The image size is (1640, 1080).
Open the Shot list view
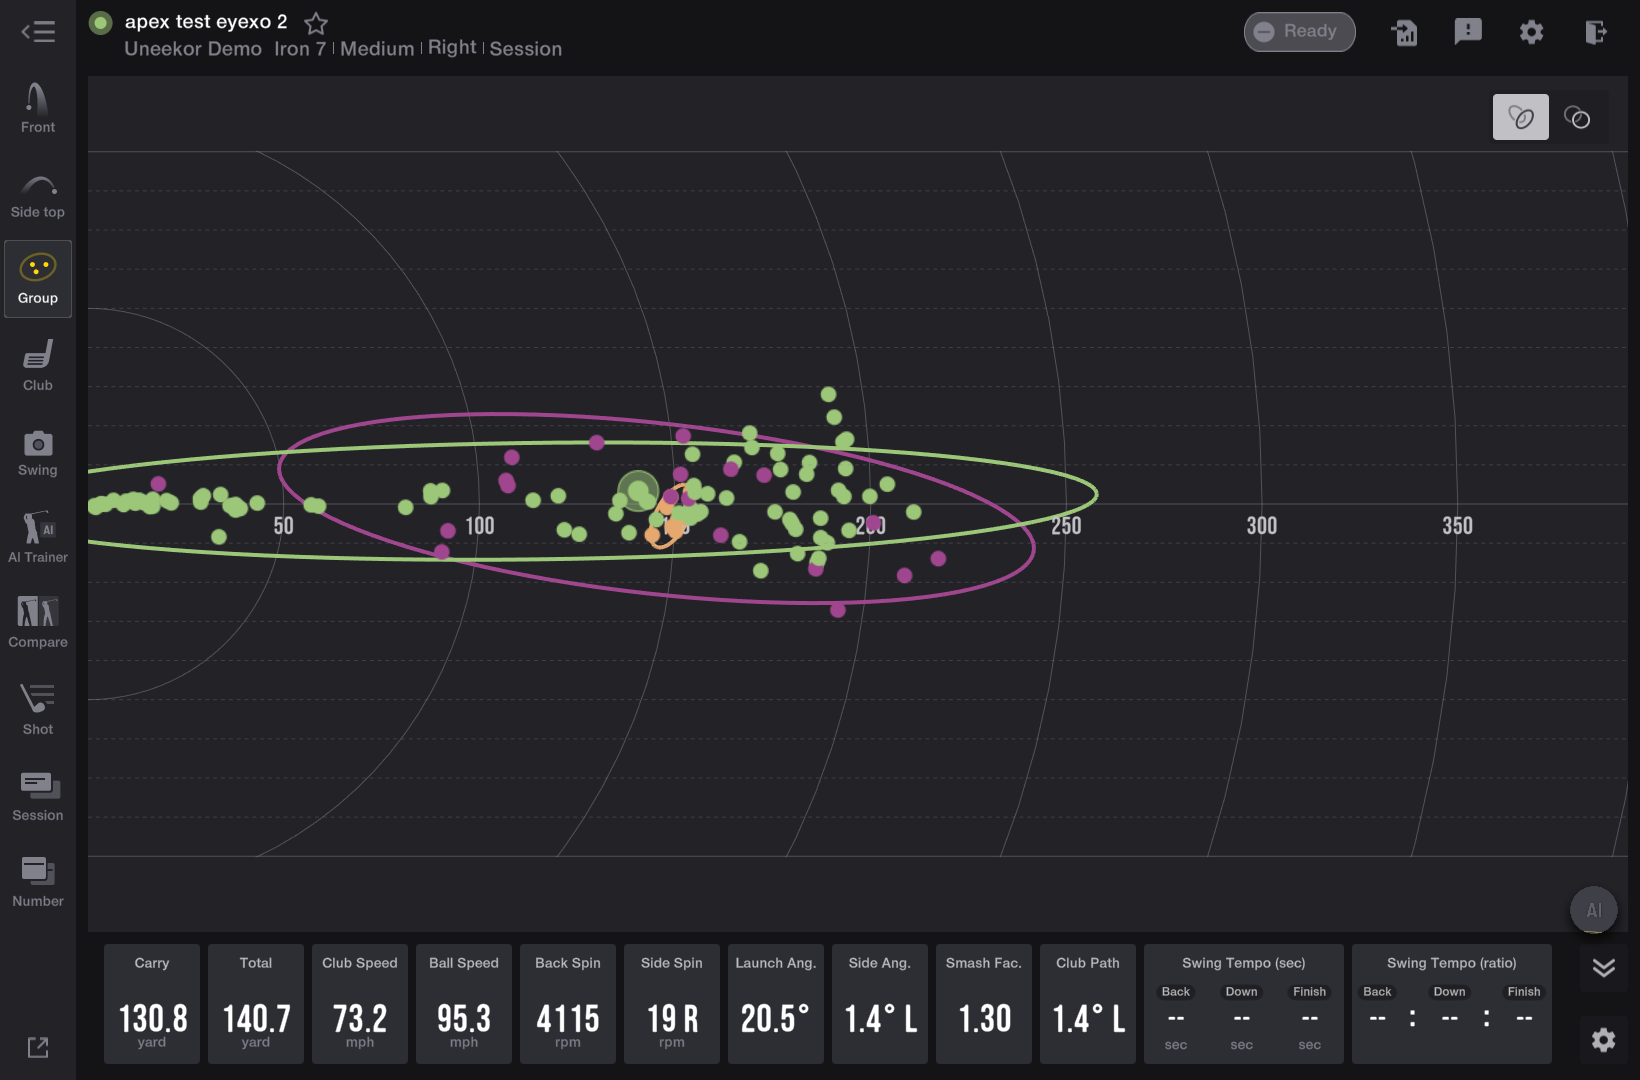(38, 710)
